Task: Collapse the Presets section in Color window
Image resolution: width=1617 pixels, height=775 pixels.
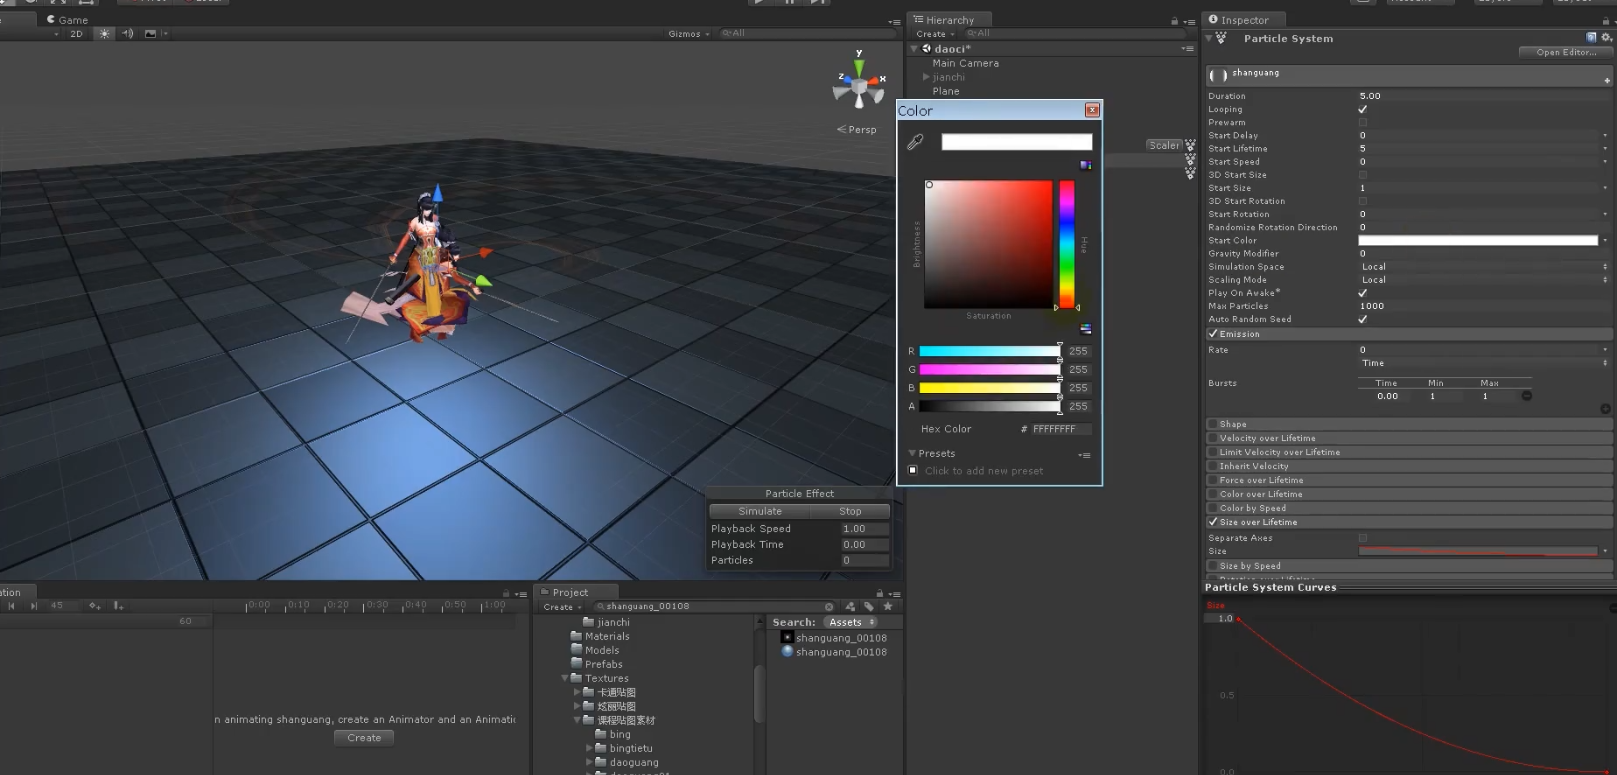Action: [912, 453]
